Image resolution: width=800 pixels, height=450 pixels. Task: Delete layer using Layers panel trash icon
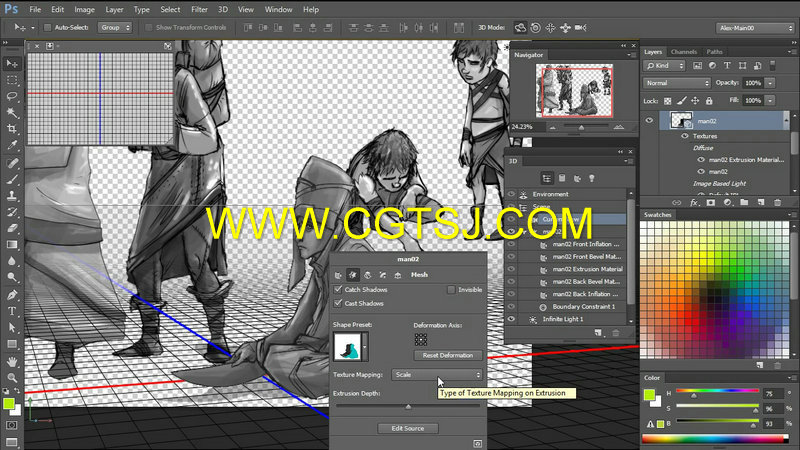[778, 203]
